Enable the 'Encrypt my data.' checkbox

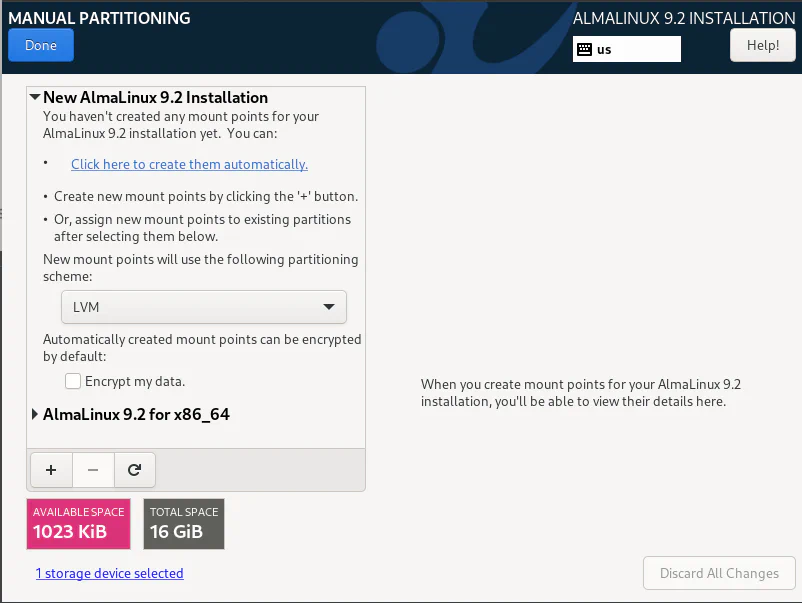point(73,381)
